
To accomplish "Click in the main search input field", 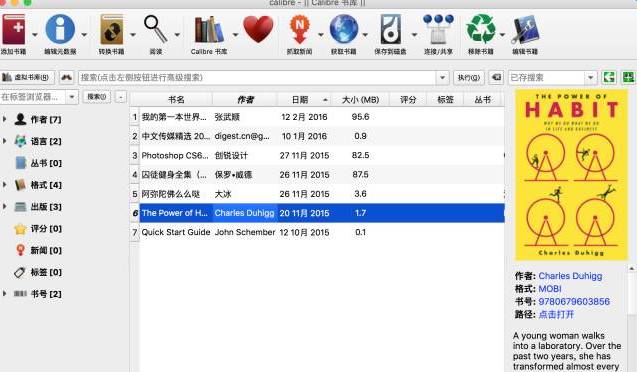I will tap(257, 77).
